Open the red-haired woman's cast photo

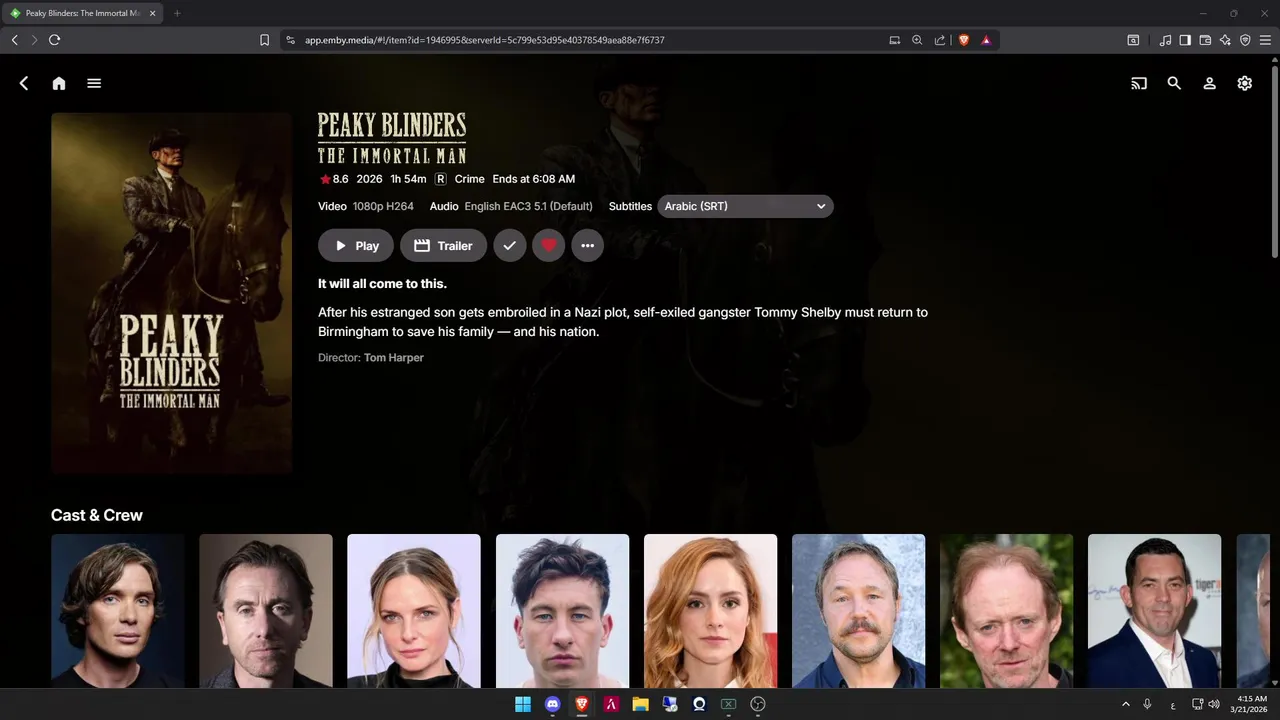710,611
